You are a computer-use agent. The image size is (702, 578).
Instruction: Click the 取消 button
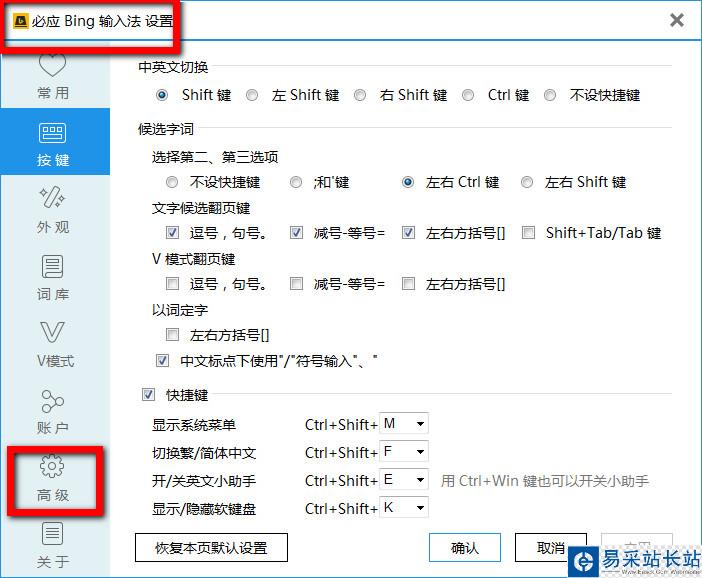[551, 548]
